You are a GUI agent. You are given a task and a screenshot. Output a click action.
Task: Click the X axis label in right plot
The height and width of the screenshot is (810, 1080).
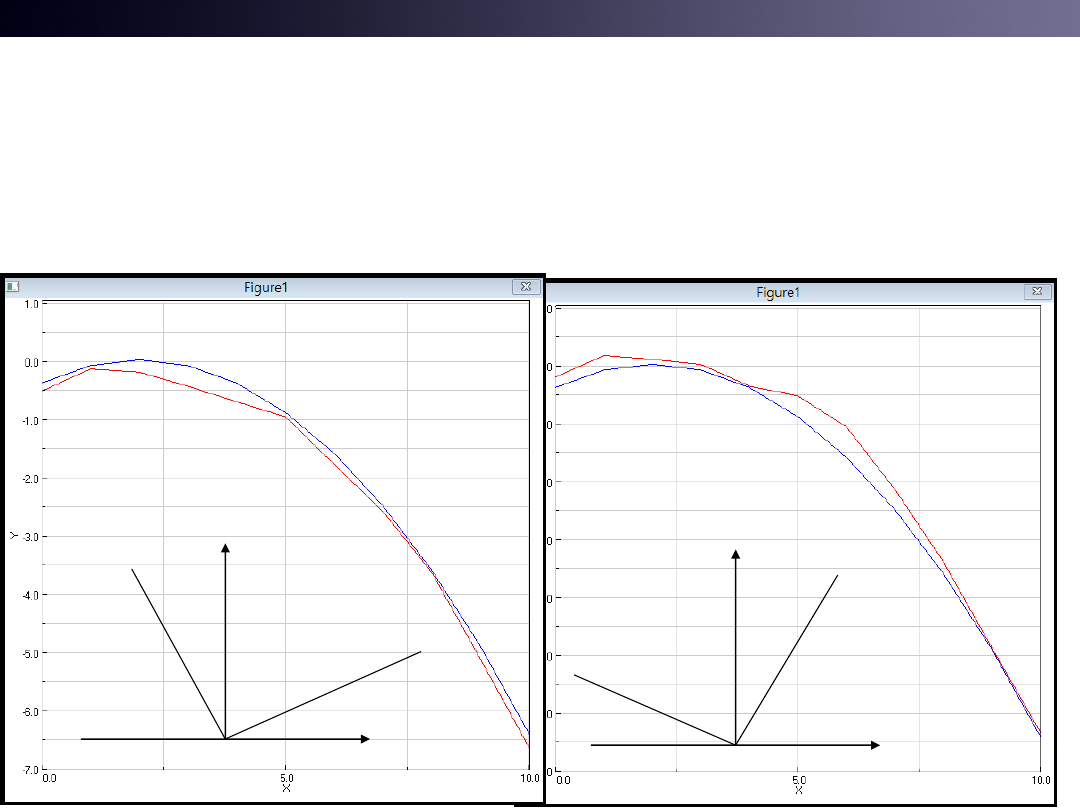point(798,790)
